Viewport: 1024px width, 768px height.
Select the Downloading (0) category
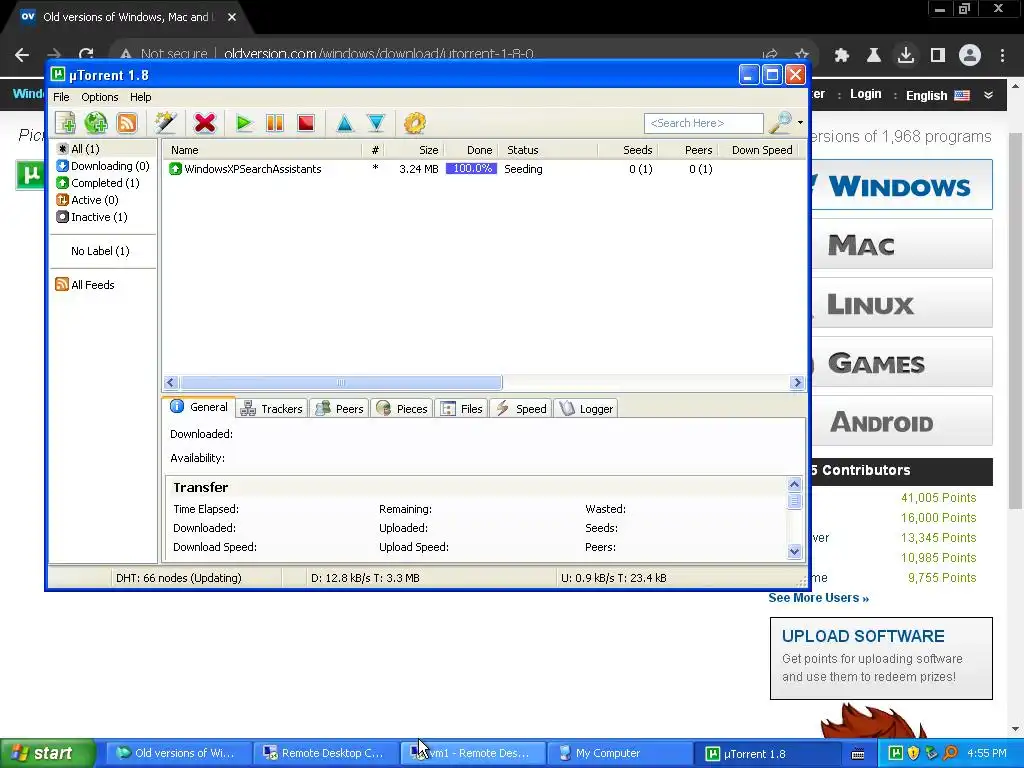point(103,166)
